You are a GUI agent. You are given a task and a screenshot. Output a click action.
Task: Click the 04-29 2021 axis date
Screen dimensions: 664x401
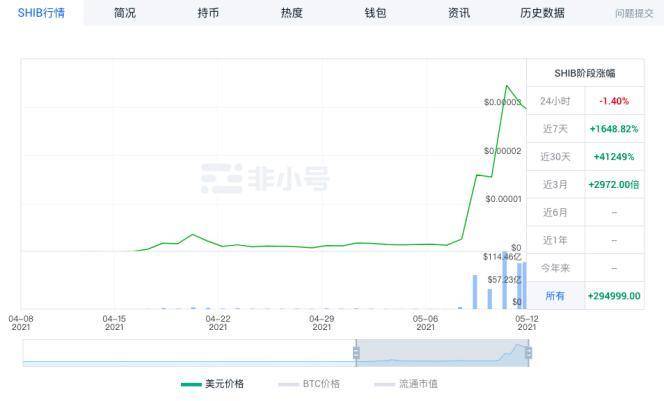coord(321,323)
